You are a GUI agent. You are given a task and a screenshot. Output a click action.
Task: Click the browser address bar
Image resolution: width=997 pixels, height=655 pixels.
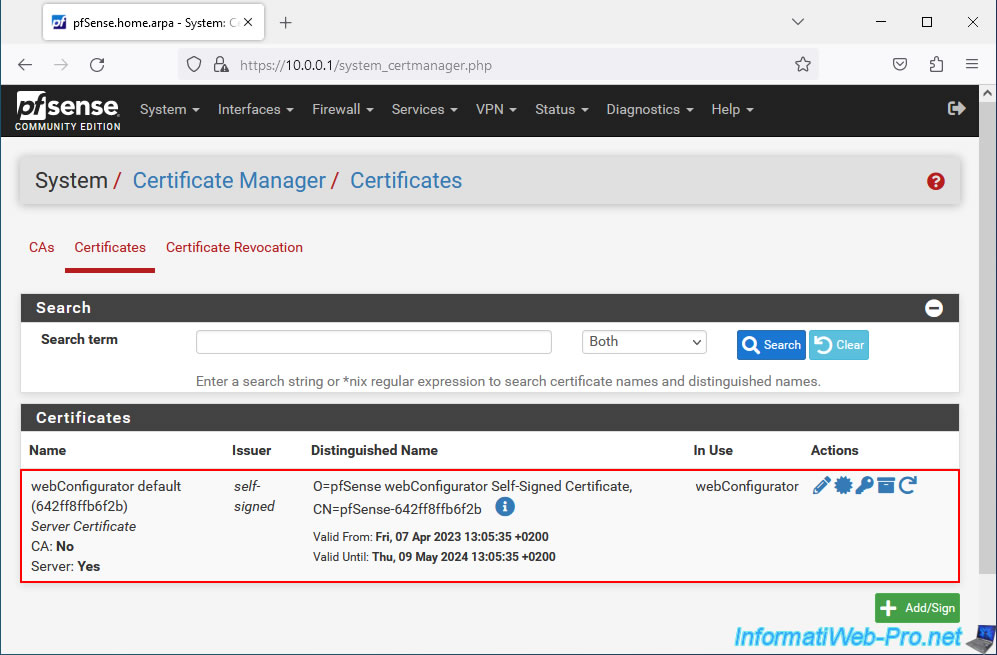(x=498, y=64)
